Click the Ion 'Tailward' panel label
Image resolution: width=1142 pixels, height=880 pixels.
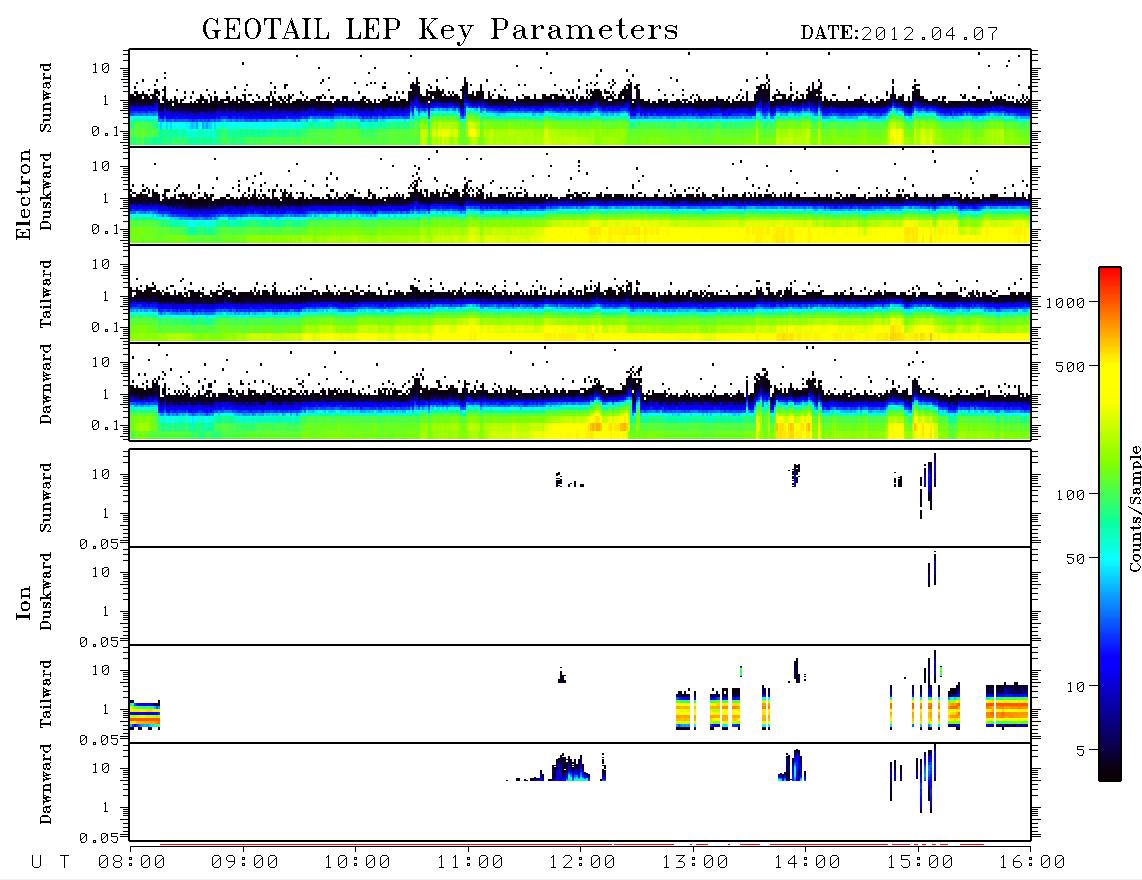[46, 694]
